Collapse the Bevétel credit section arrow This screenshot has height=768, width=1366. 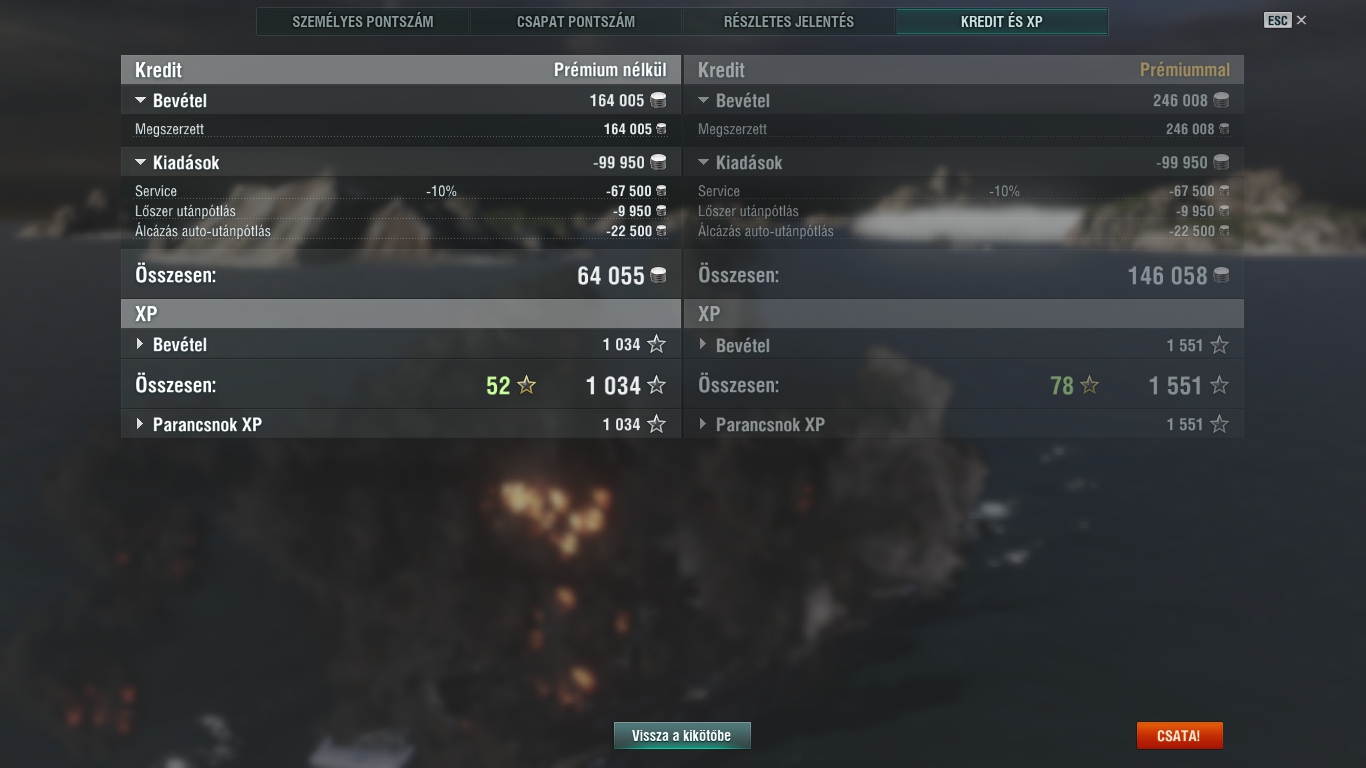coord(141,101)
